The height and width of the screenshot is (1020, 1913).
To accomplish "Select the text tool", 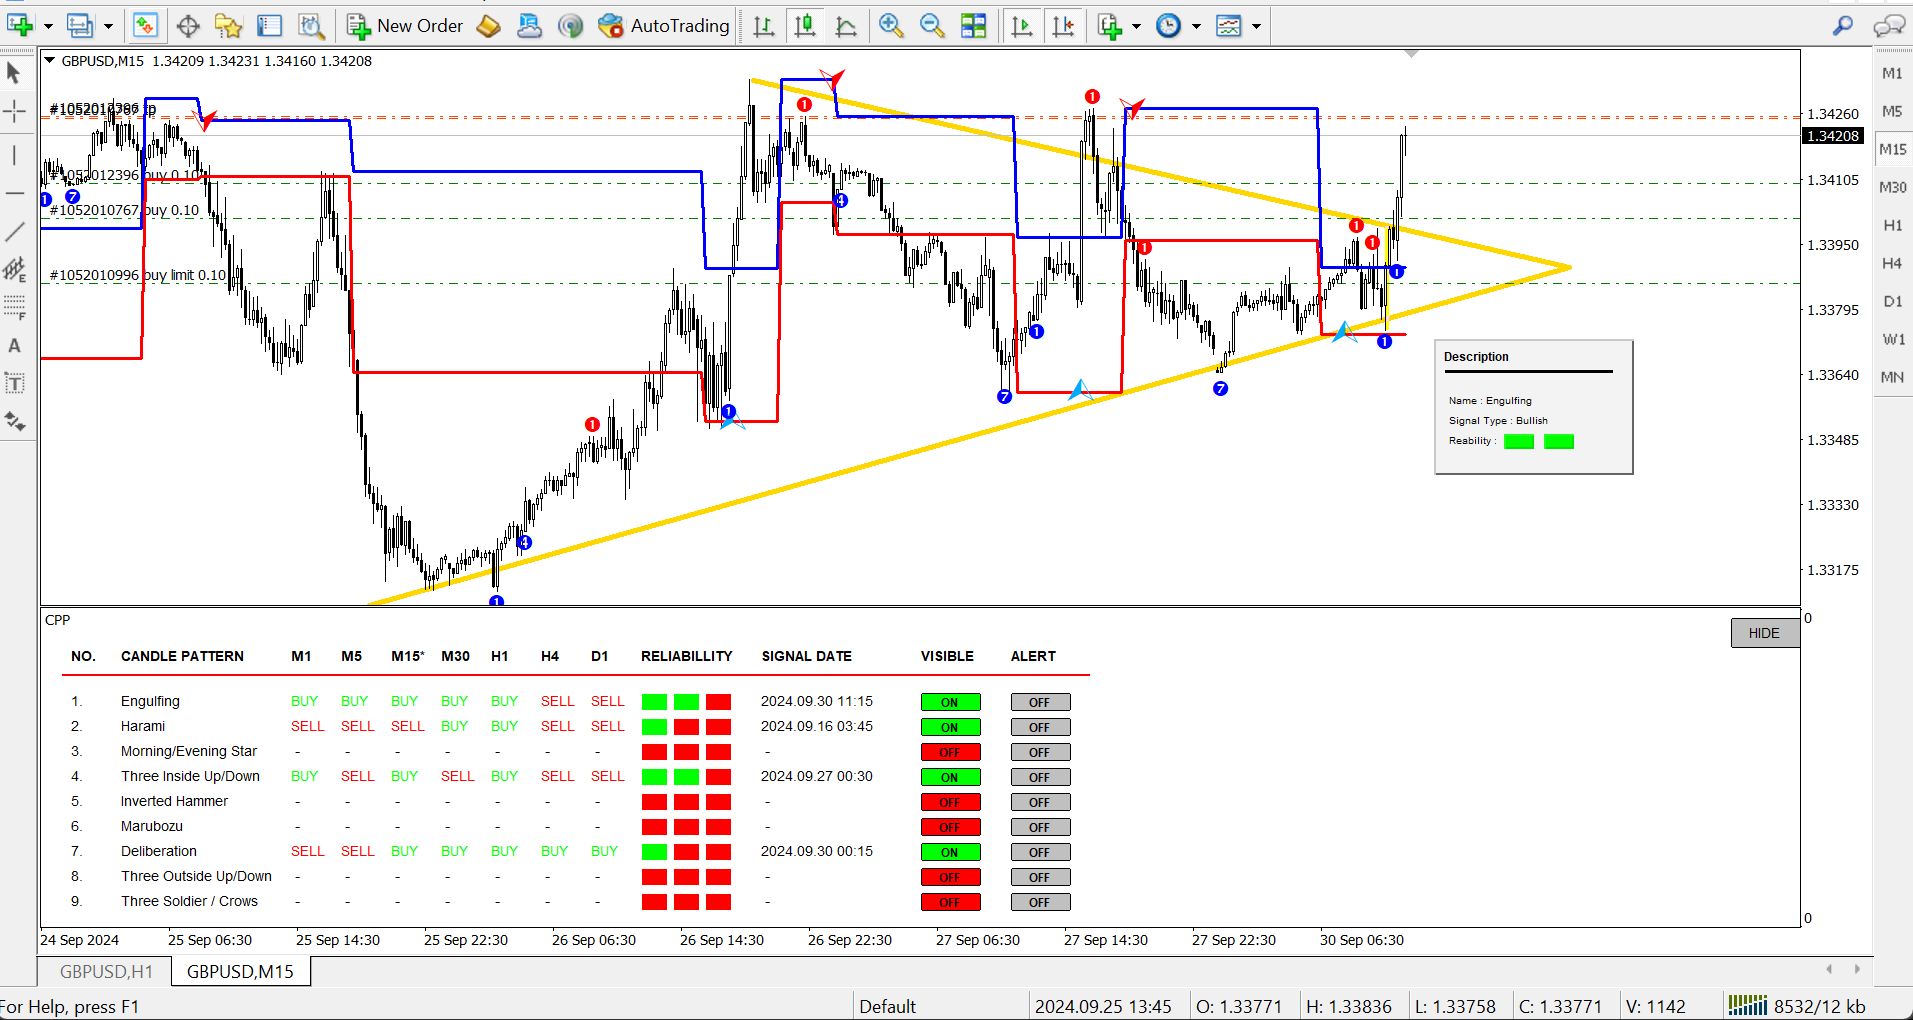I will [14, 346].
